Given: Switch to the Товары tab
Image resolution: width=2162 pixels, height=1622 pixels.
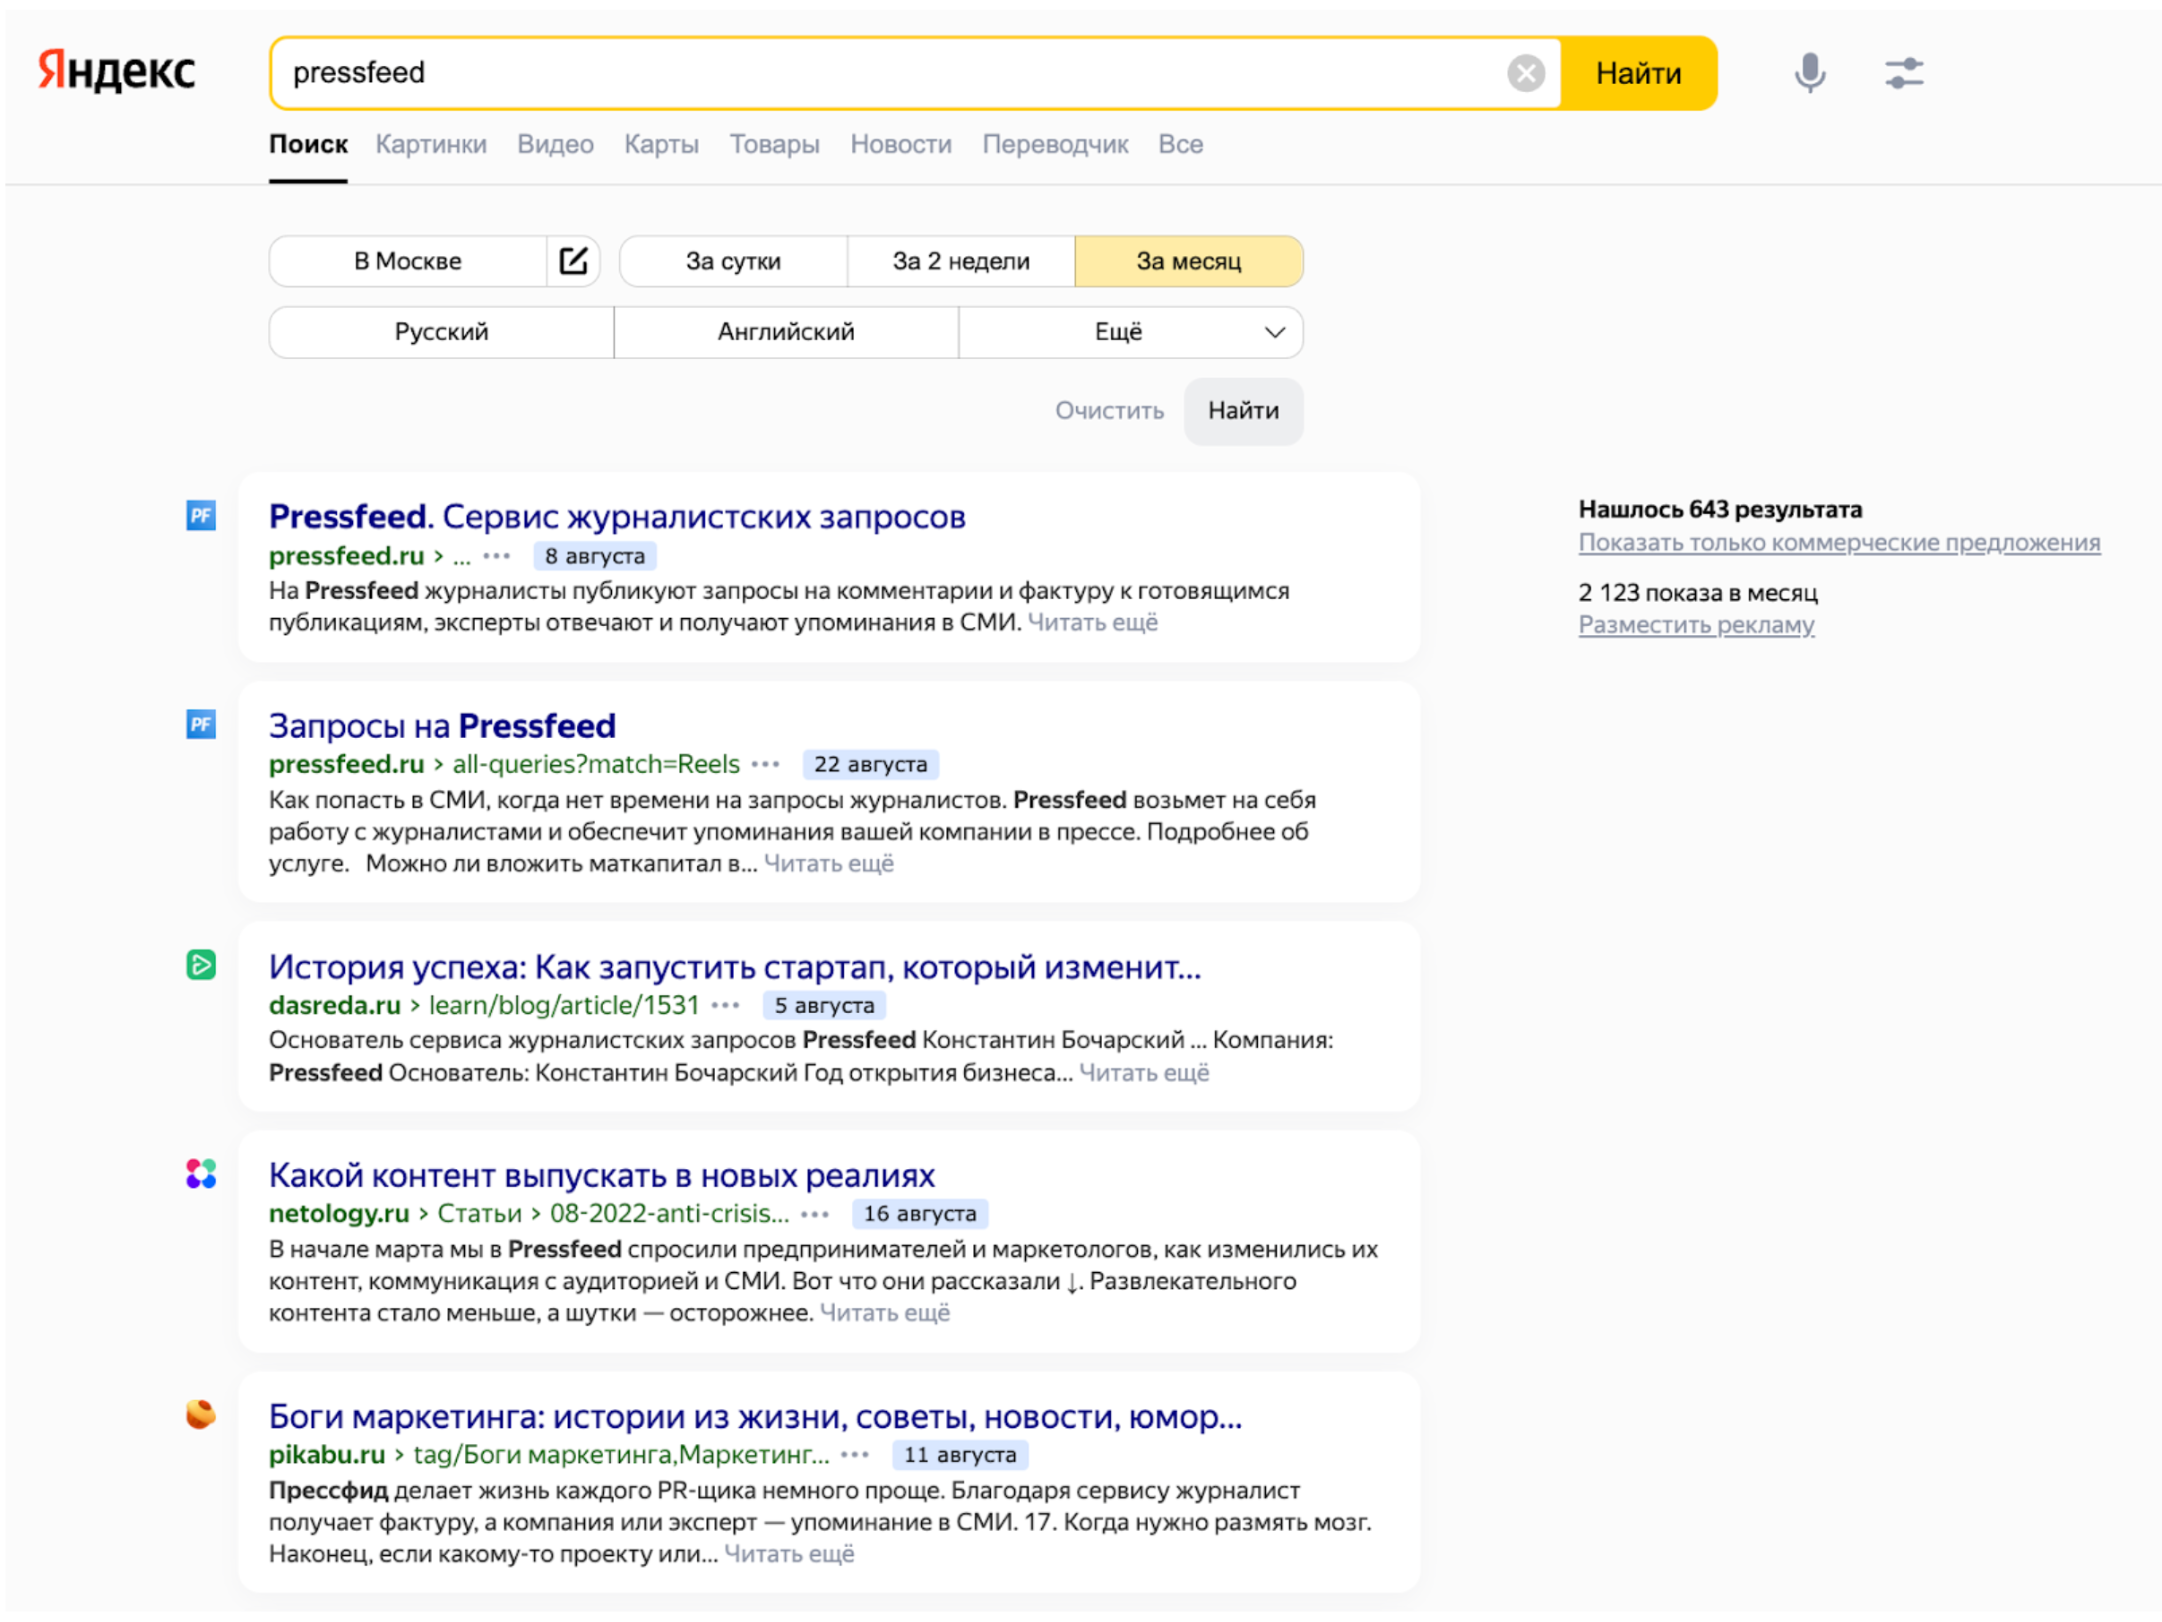Looking at the screenshot, I should (x=774, y=144).
